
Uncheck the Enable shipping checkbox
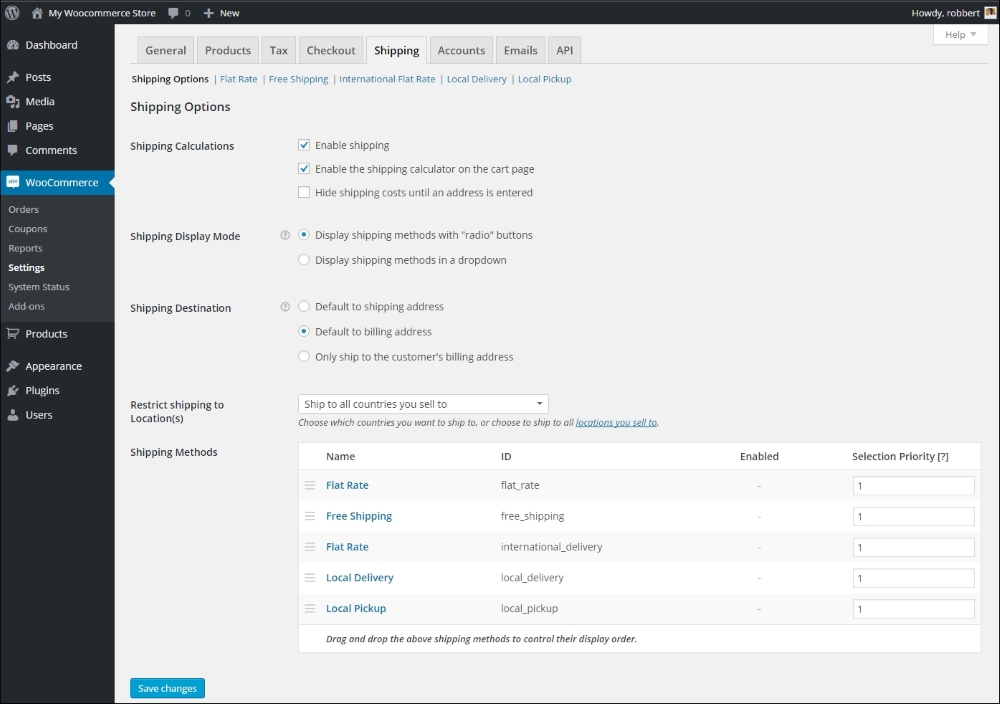[x=304, y=145]
